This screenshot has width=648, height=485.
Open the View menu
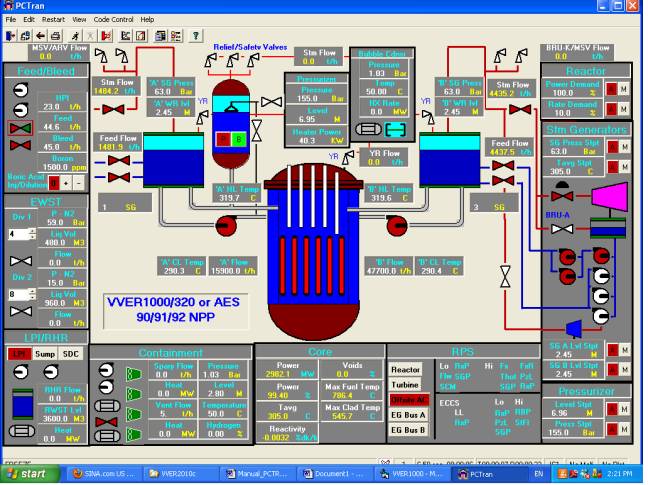[x=79, y=19]
